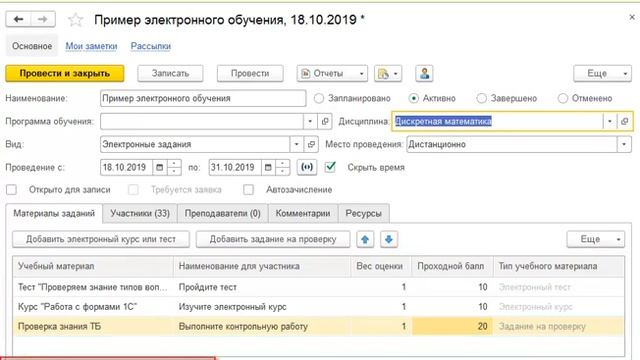
Task: Open calendar for end date 31.10.2019
Action: [268, 167]
